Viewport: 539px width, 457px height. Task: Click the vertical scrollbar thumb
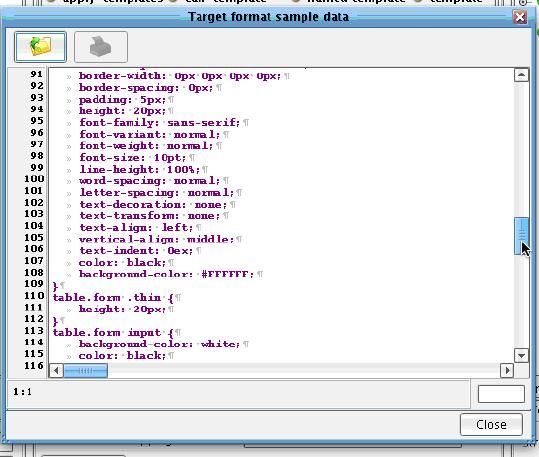pyautogui.click(x=521, y=236)
